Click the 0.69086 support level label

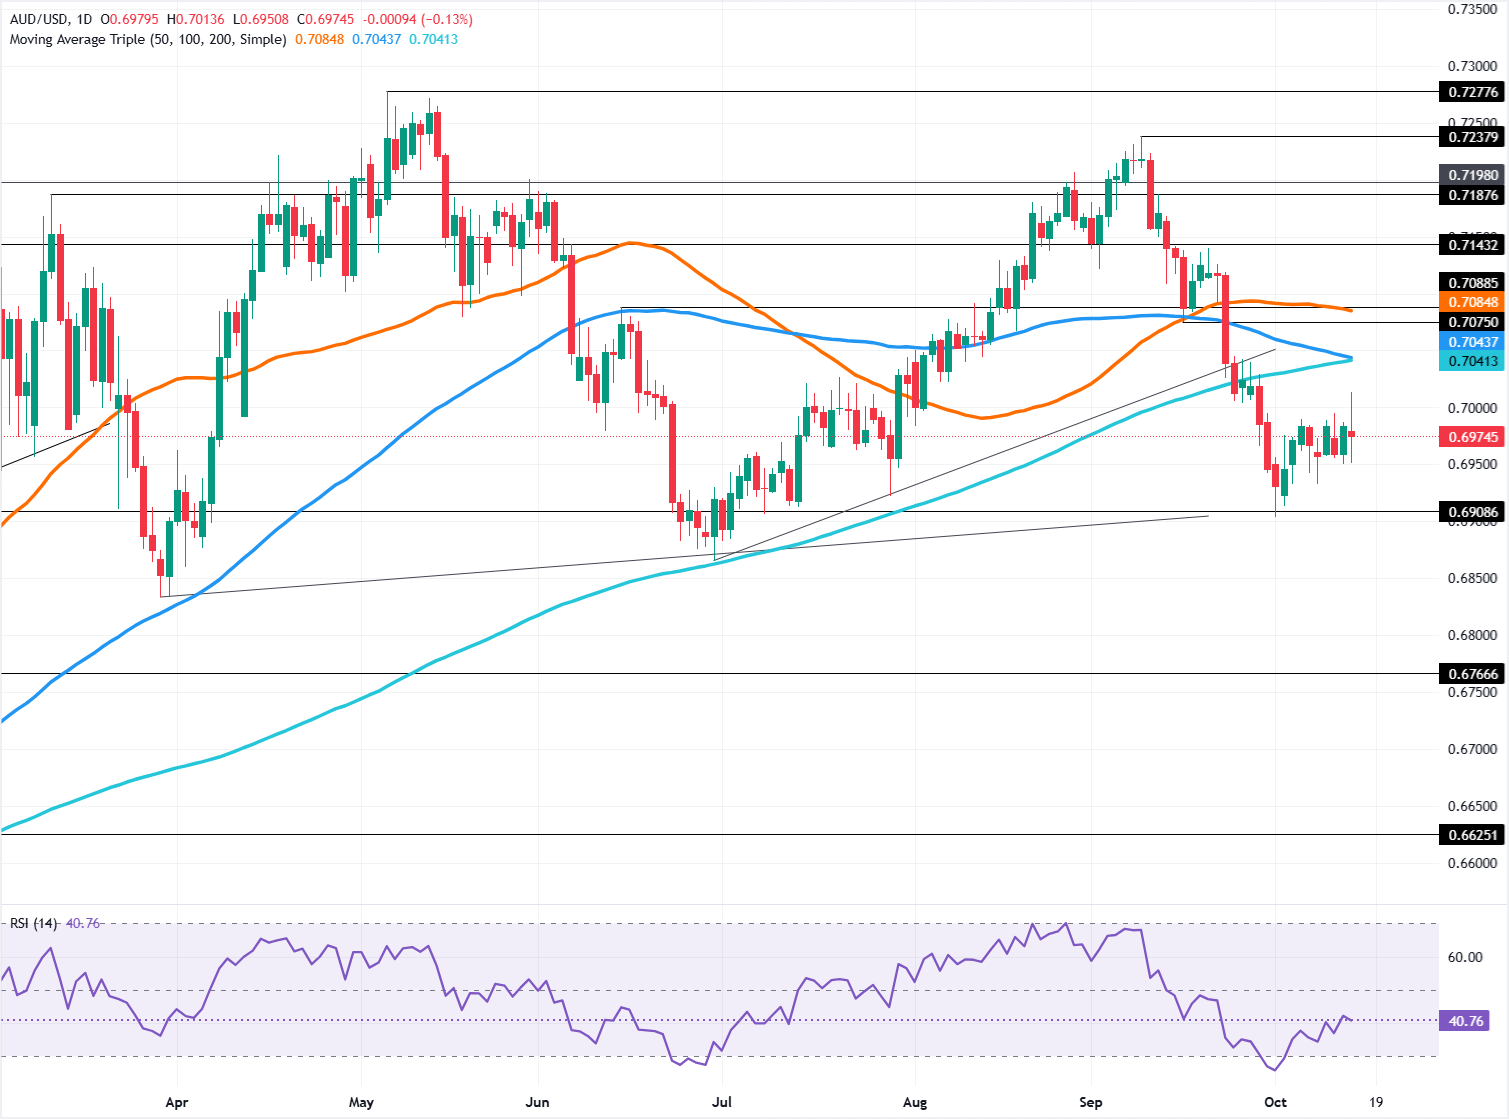coord(1474,512)
